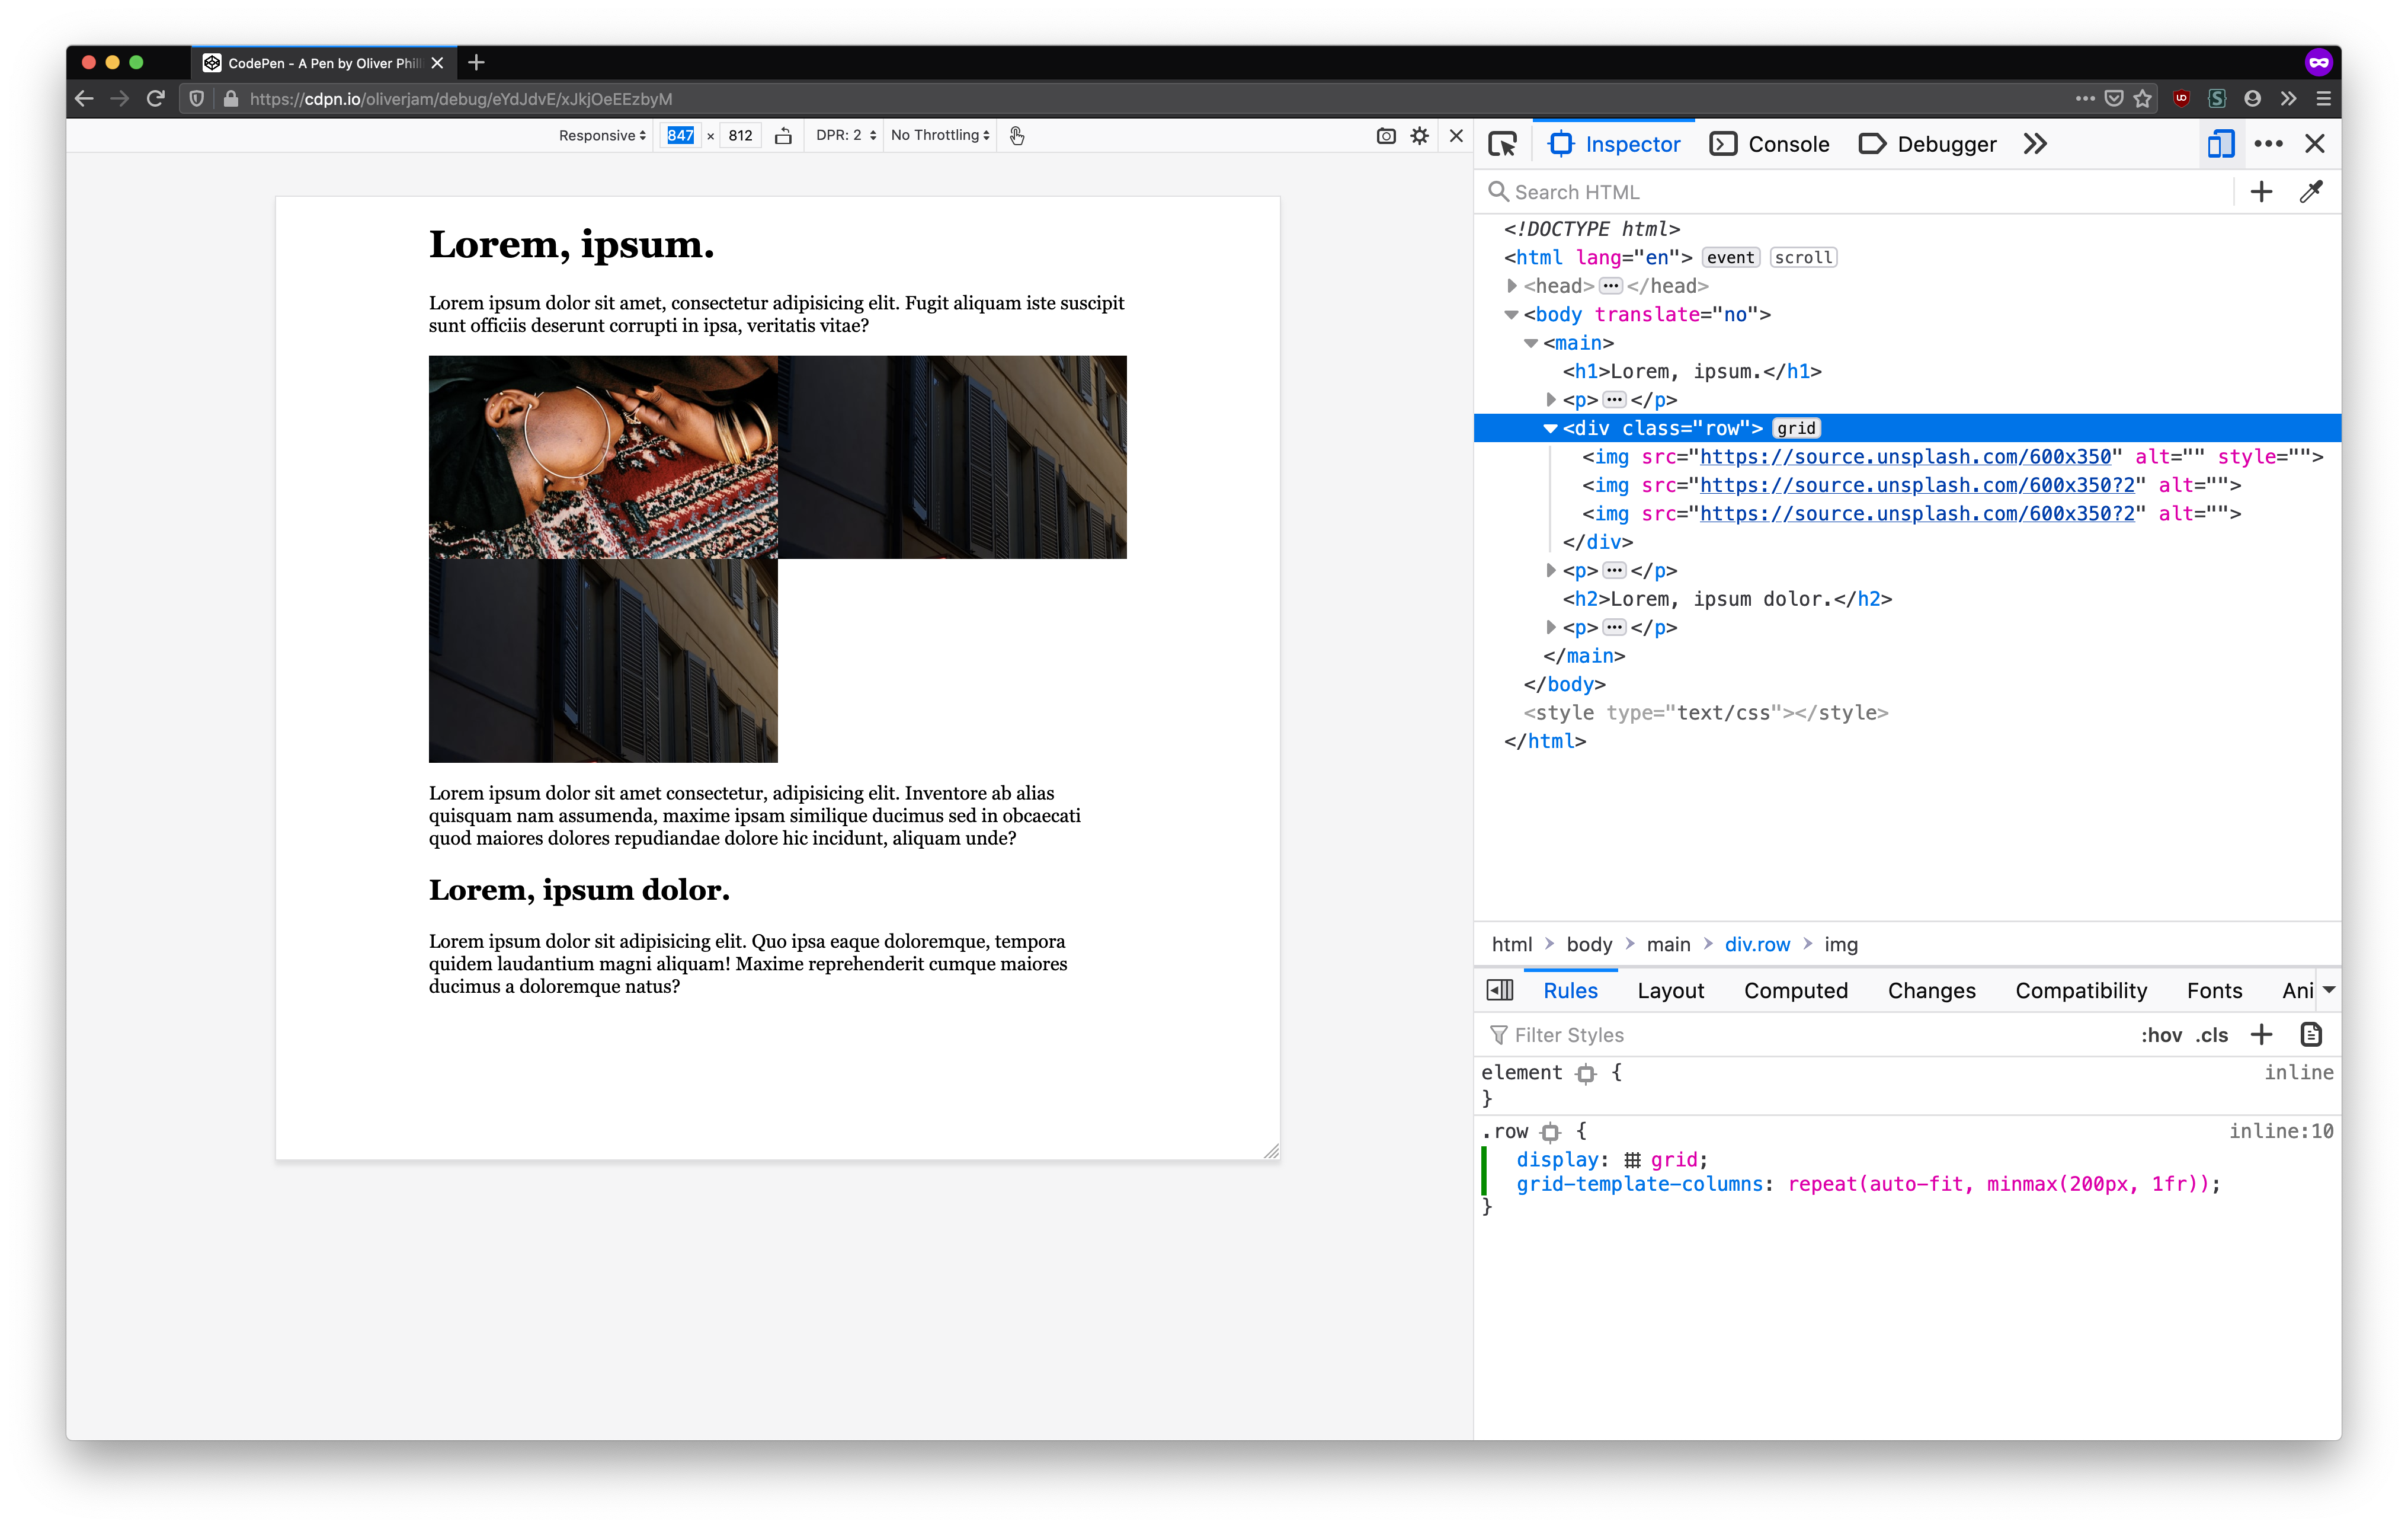Open the Responsive device dropdown
2408x1528 pixels.
pyautogui.click(x=602, y=136)
